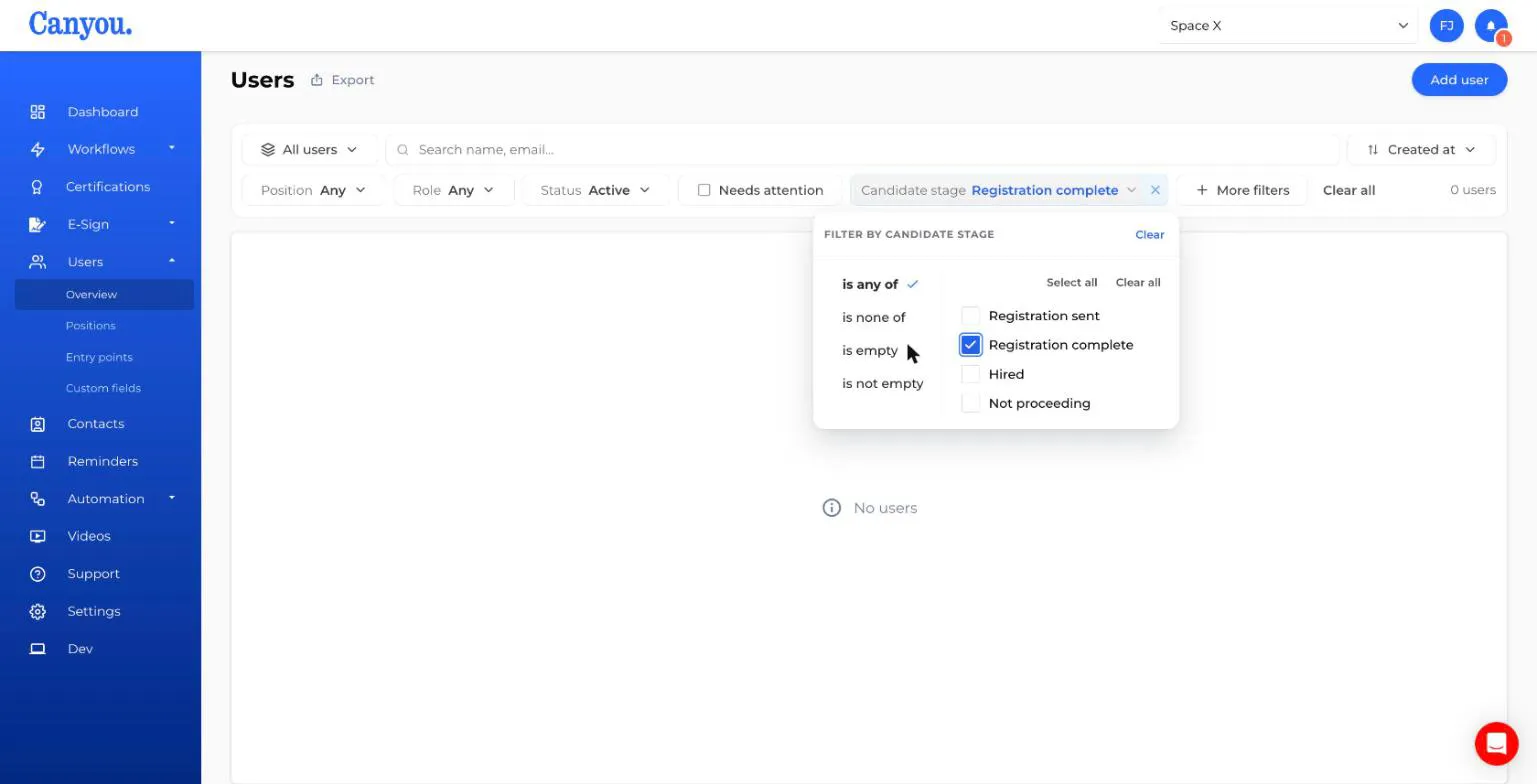Select the 'is empty' condition

(870, 350)
